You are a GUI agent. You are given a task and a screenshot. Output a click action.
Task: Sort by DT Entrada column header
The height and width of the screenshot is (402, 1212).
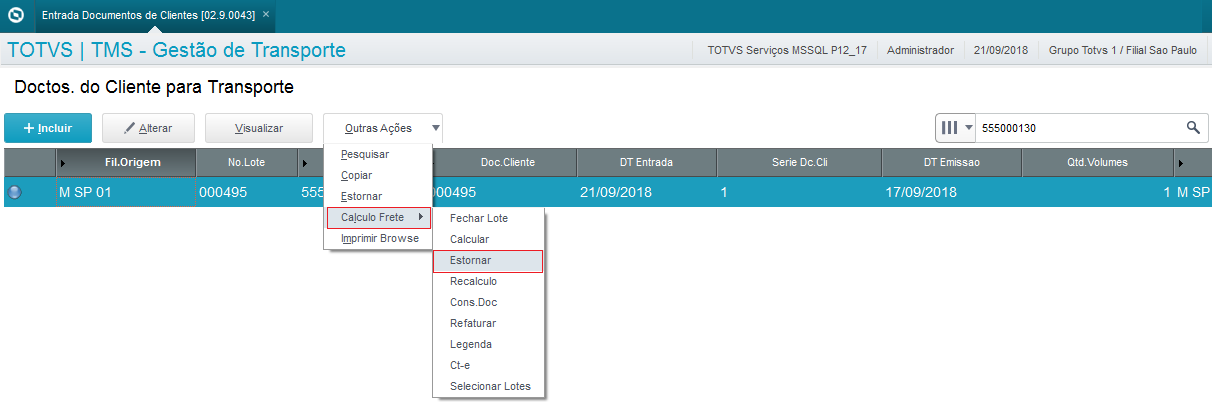point(646,162)
